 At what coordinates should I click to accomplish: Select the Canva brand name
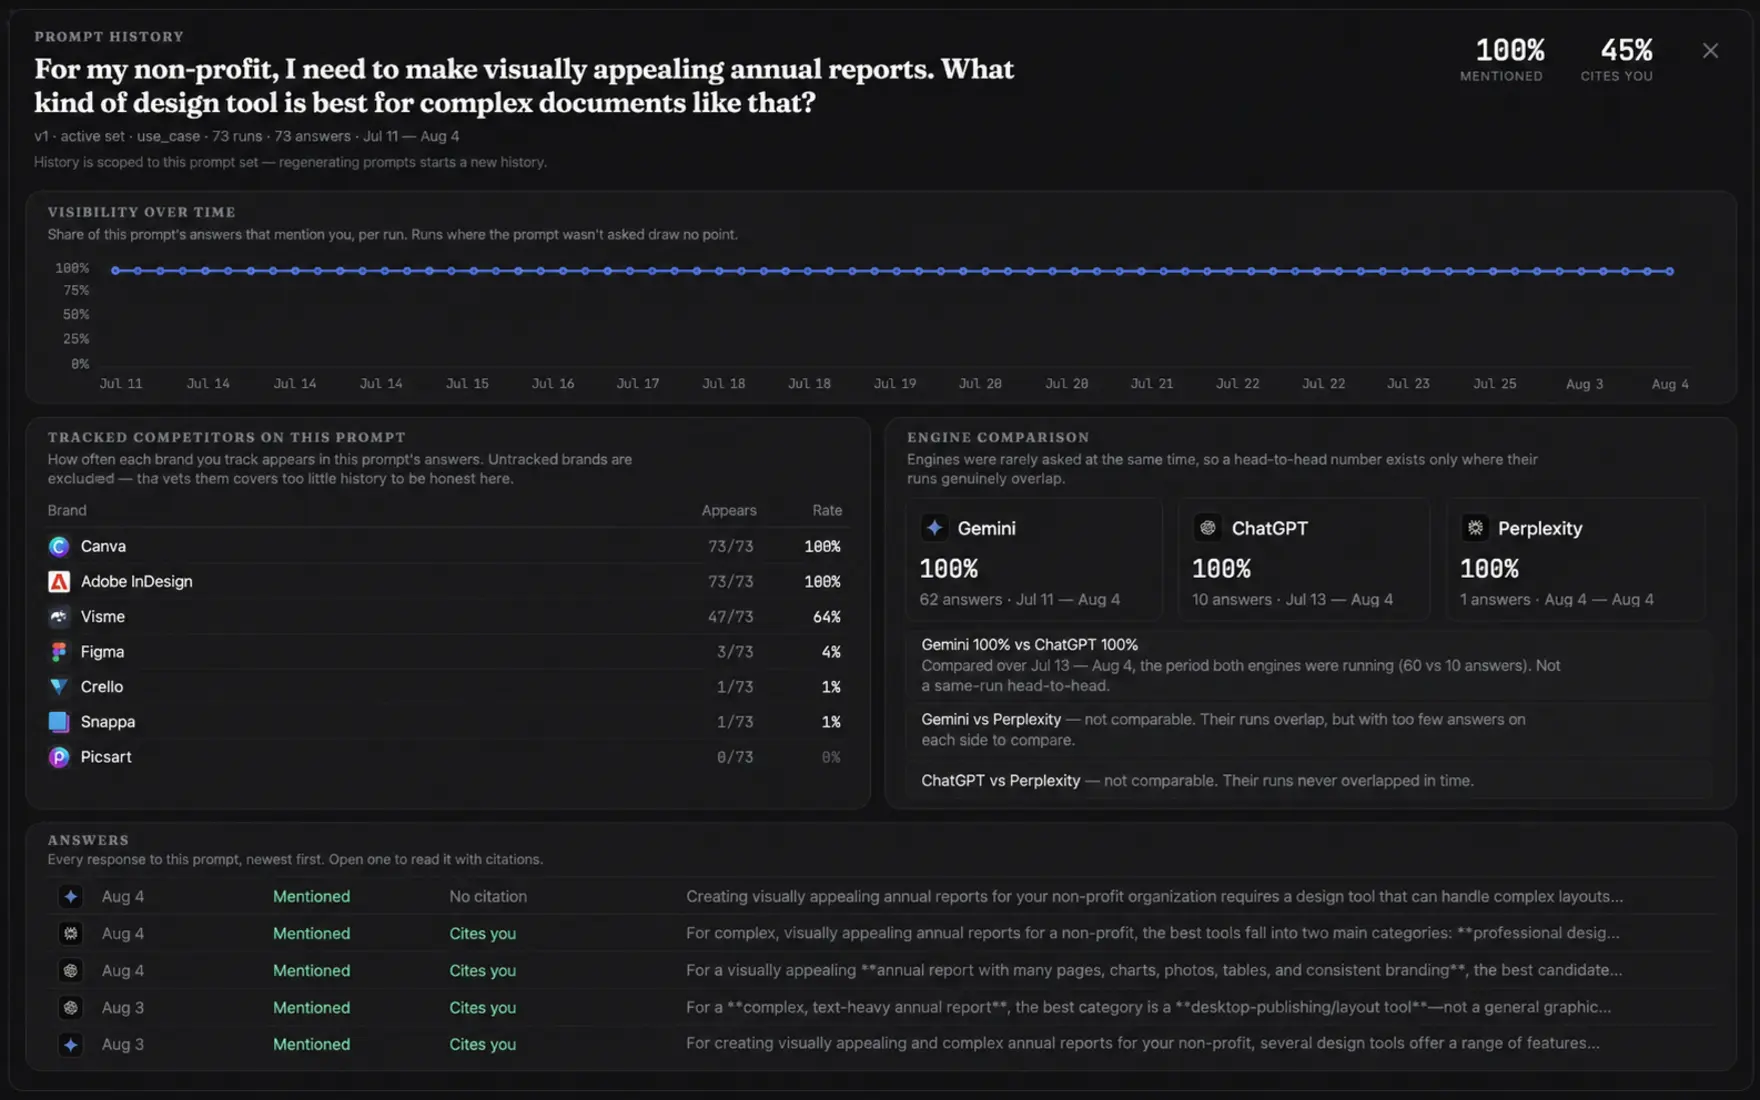[x=103, y=546]
